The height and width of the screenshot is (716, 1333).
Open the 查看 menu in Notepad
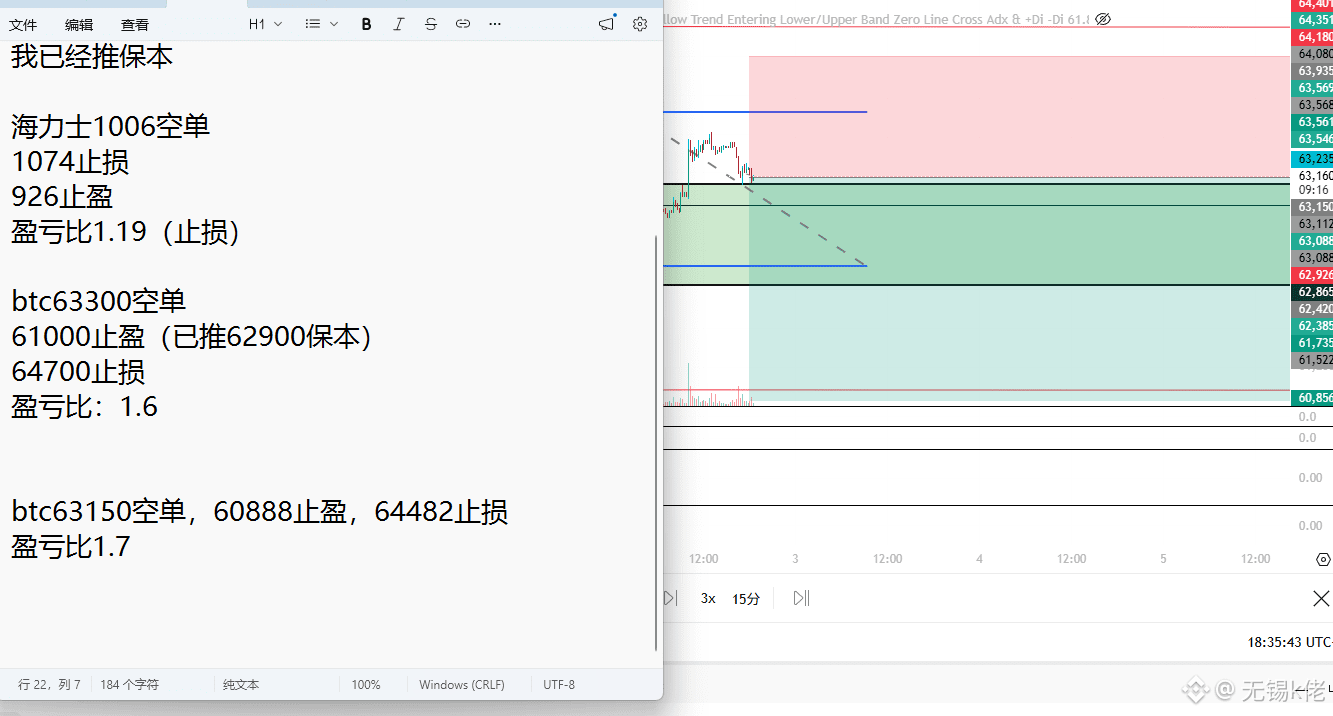[x=135, y=24]
